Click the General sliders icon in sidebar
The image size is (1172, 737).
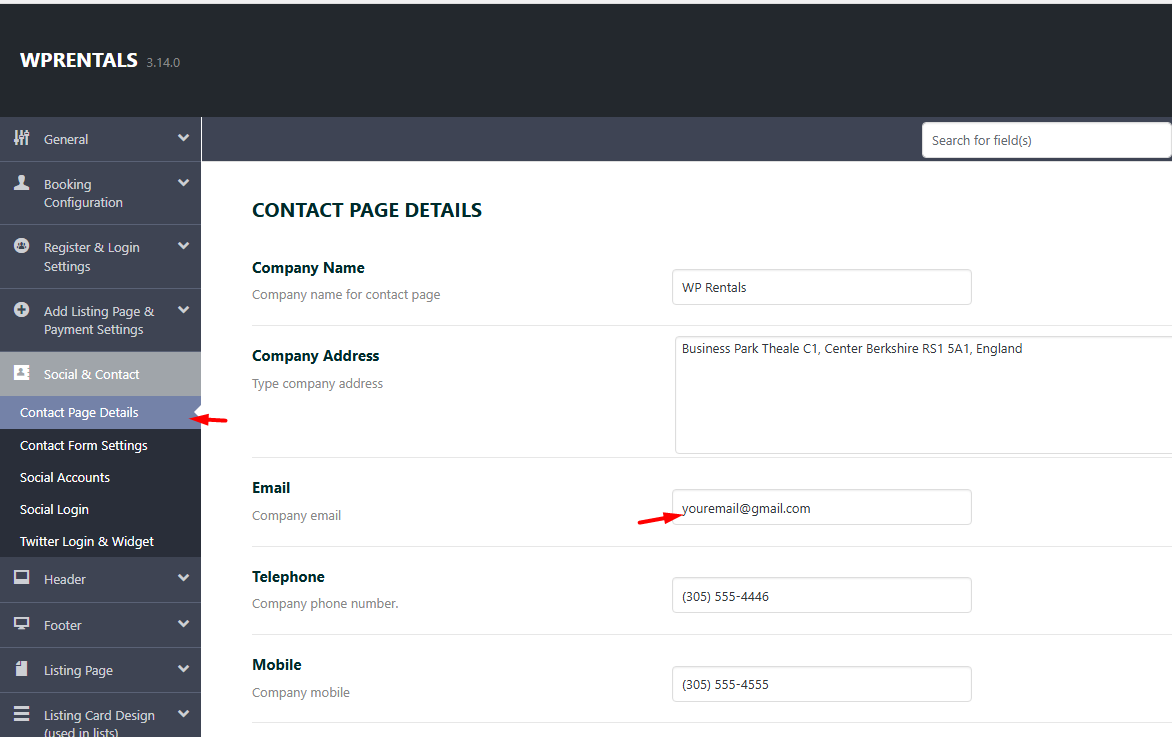[x=21, y=138]
